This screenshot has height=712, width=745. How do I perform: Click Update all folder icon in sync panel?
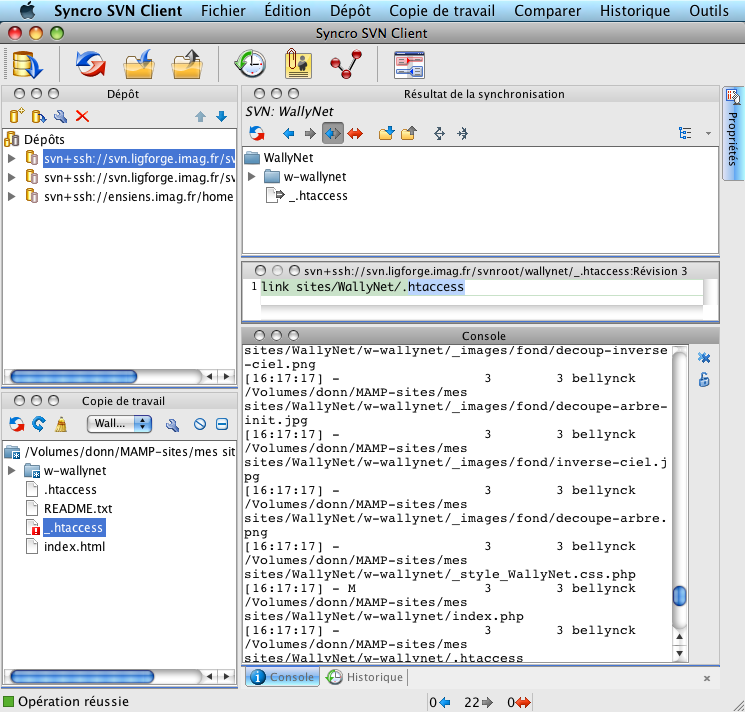tap(386, 133)
